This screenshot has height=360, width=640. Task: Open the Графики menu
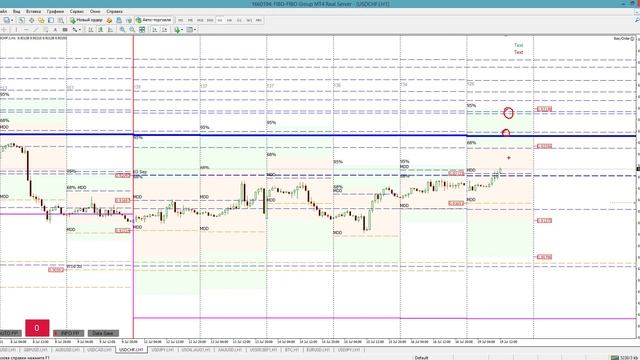(x=55, y=11)
